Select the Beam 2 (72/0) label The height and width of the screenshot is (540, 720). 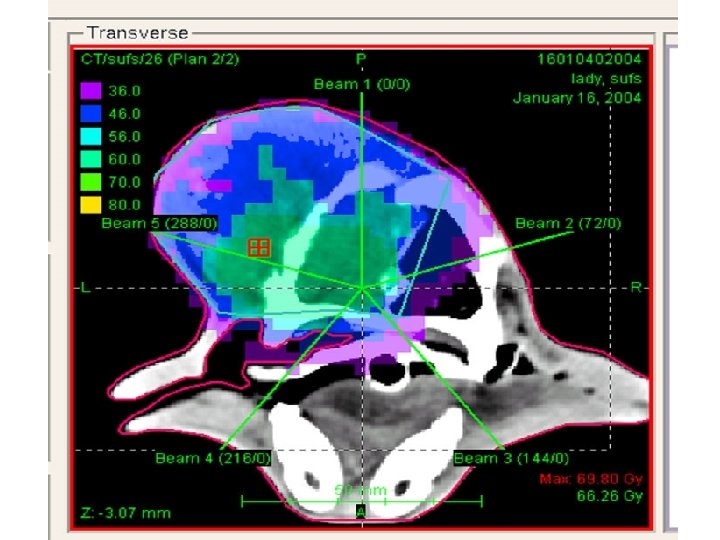568,224
